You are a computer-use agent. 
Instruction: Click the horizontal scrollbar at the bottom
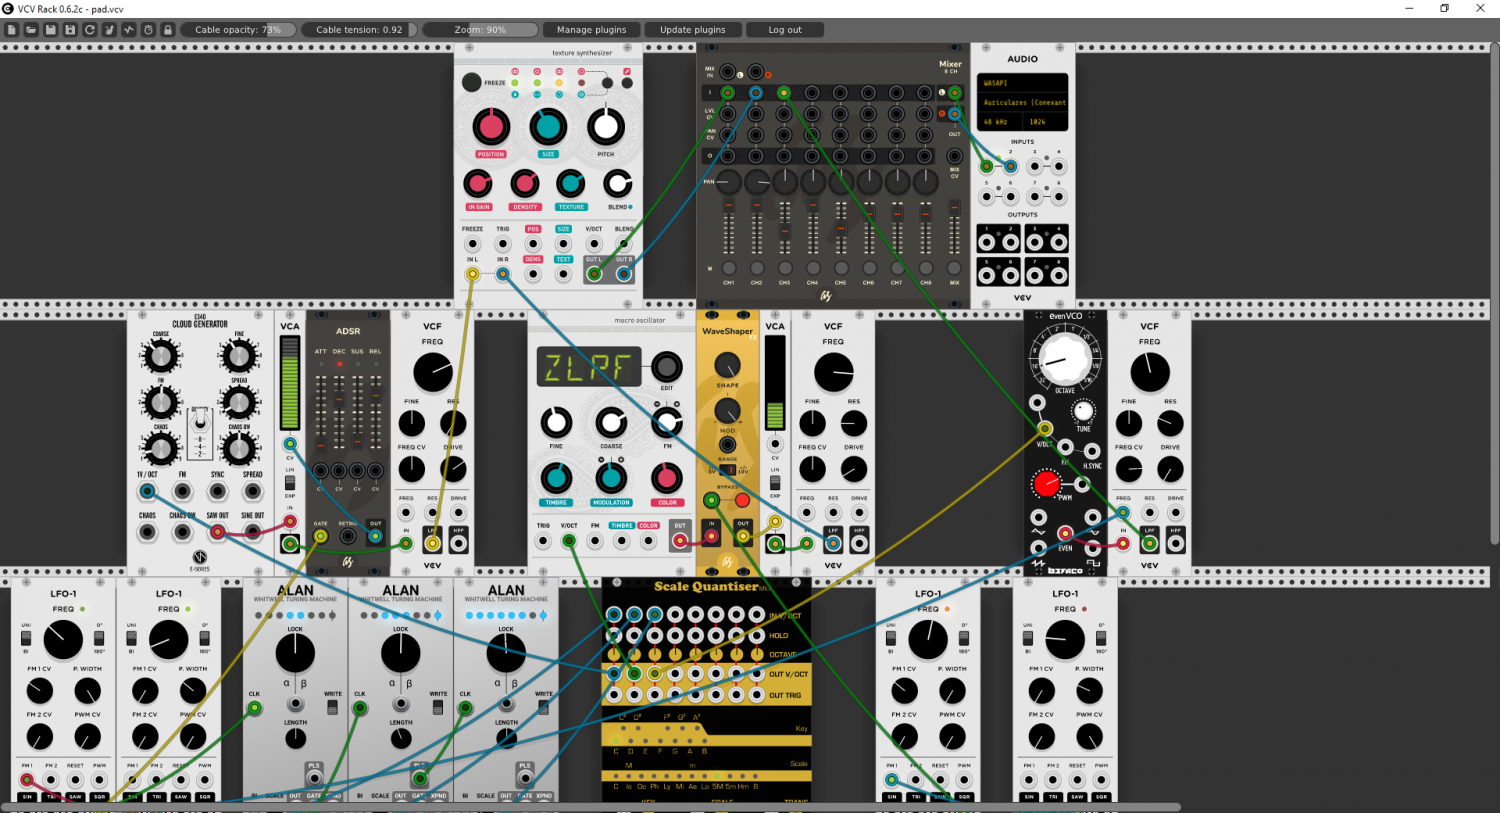(590, 807)
